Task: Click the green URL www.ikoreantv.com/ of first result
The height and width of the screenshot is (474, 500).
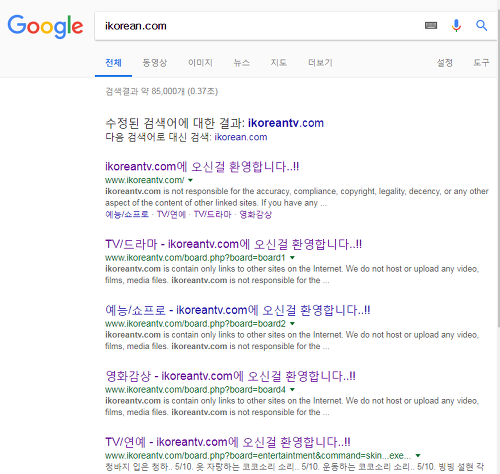Action: click(145, 180)
